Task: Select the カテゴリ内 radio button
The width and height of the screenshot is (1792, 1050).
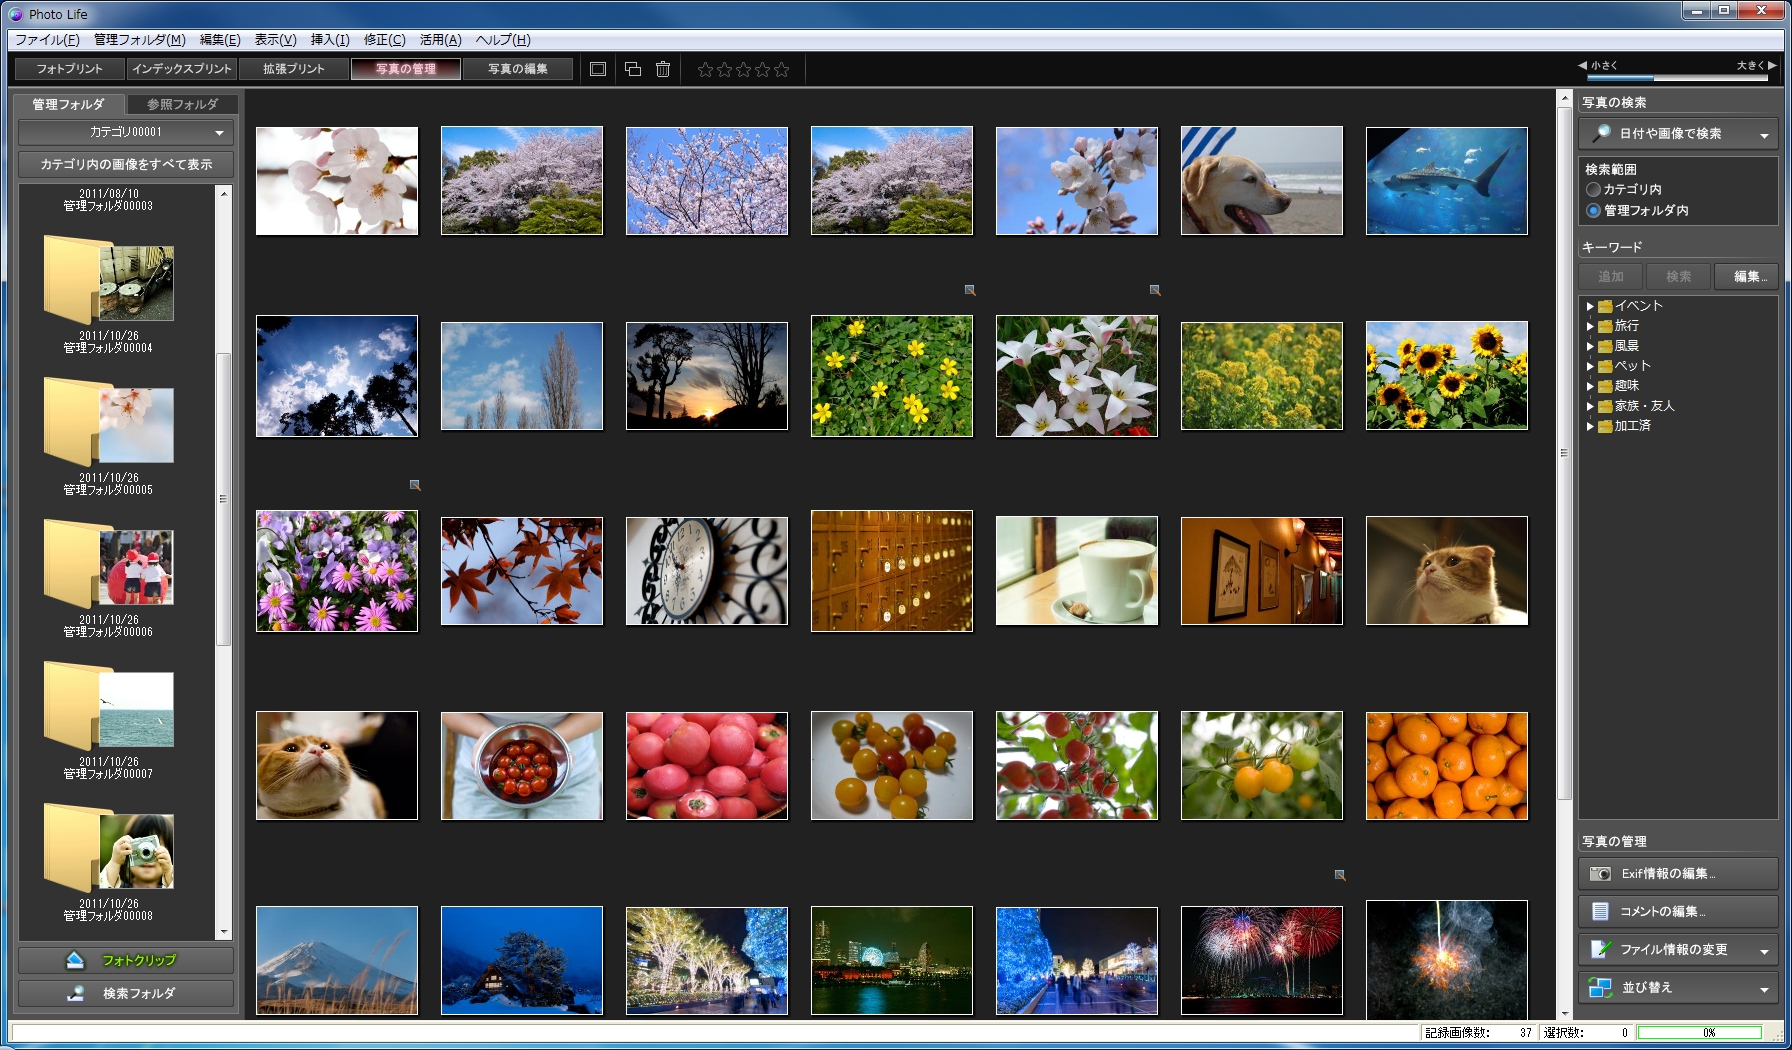Action: [1592, 189]
